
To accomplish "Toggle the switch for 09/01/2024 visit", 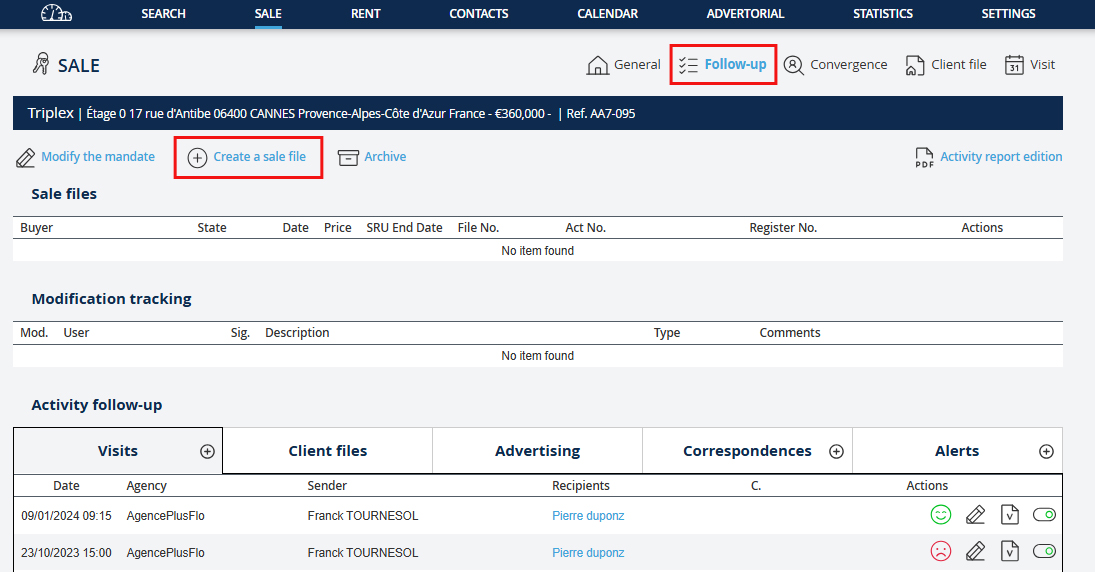I will point(1044,516).
